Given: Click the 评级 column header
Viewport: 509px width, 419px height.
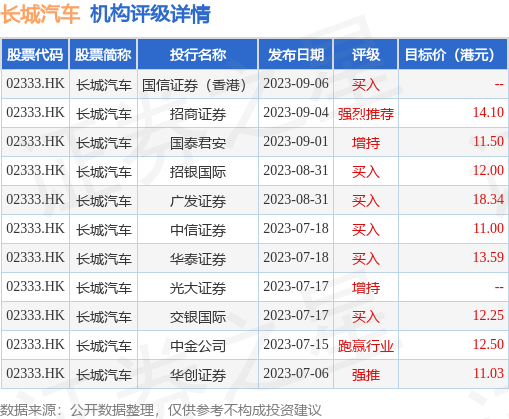Looking at the screenshot, I should tap(366, 55).
